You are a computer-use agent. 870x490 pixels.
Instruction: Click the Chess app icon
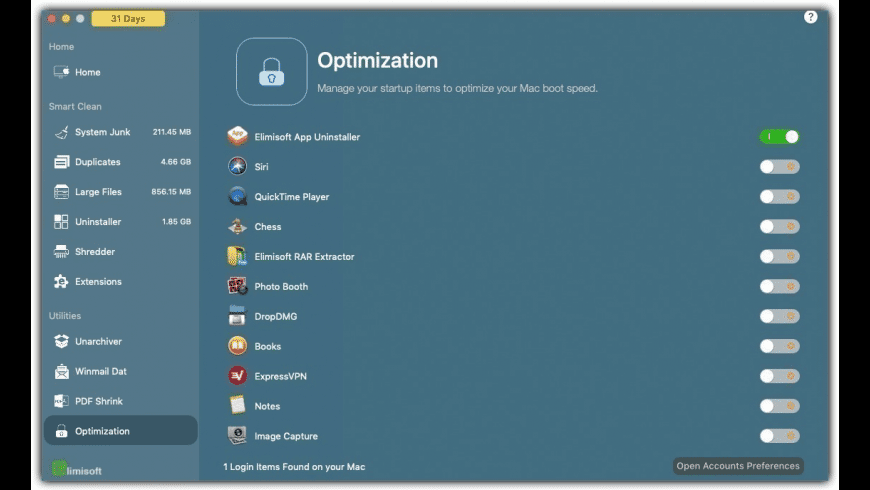pos(237,226)
